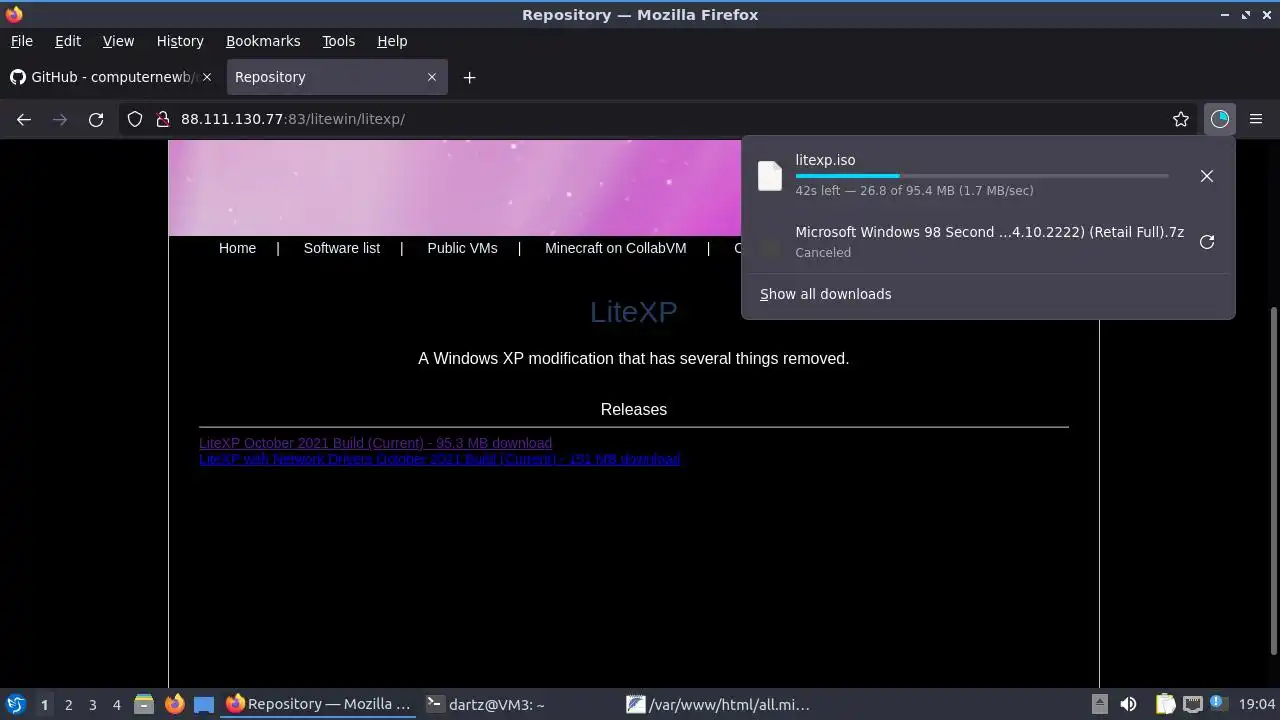1280x720 pixels.
Task: Launch file manager from panel
Action: (144, 704)
